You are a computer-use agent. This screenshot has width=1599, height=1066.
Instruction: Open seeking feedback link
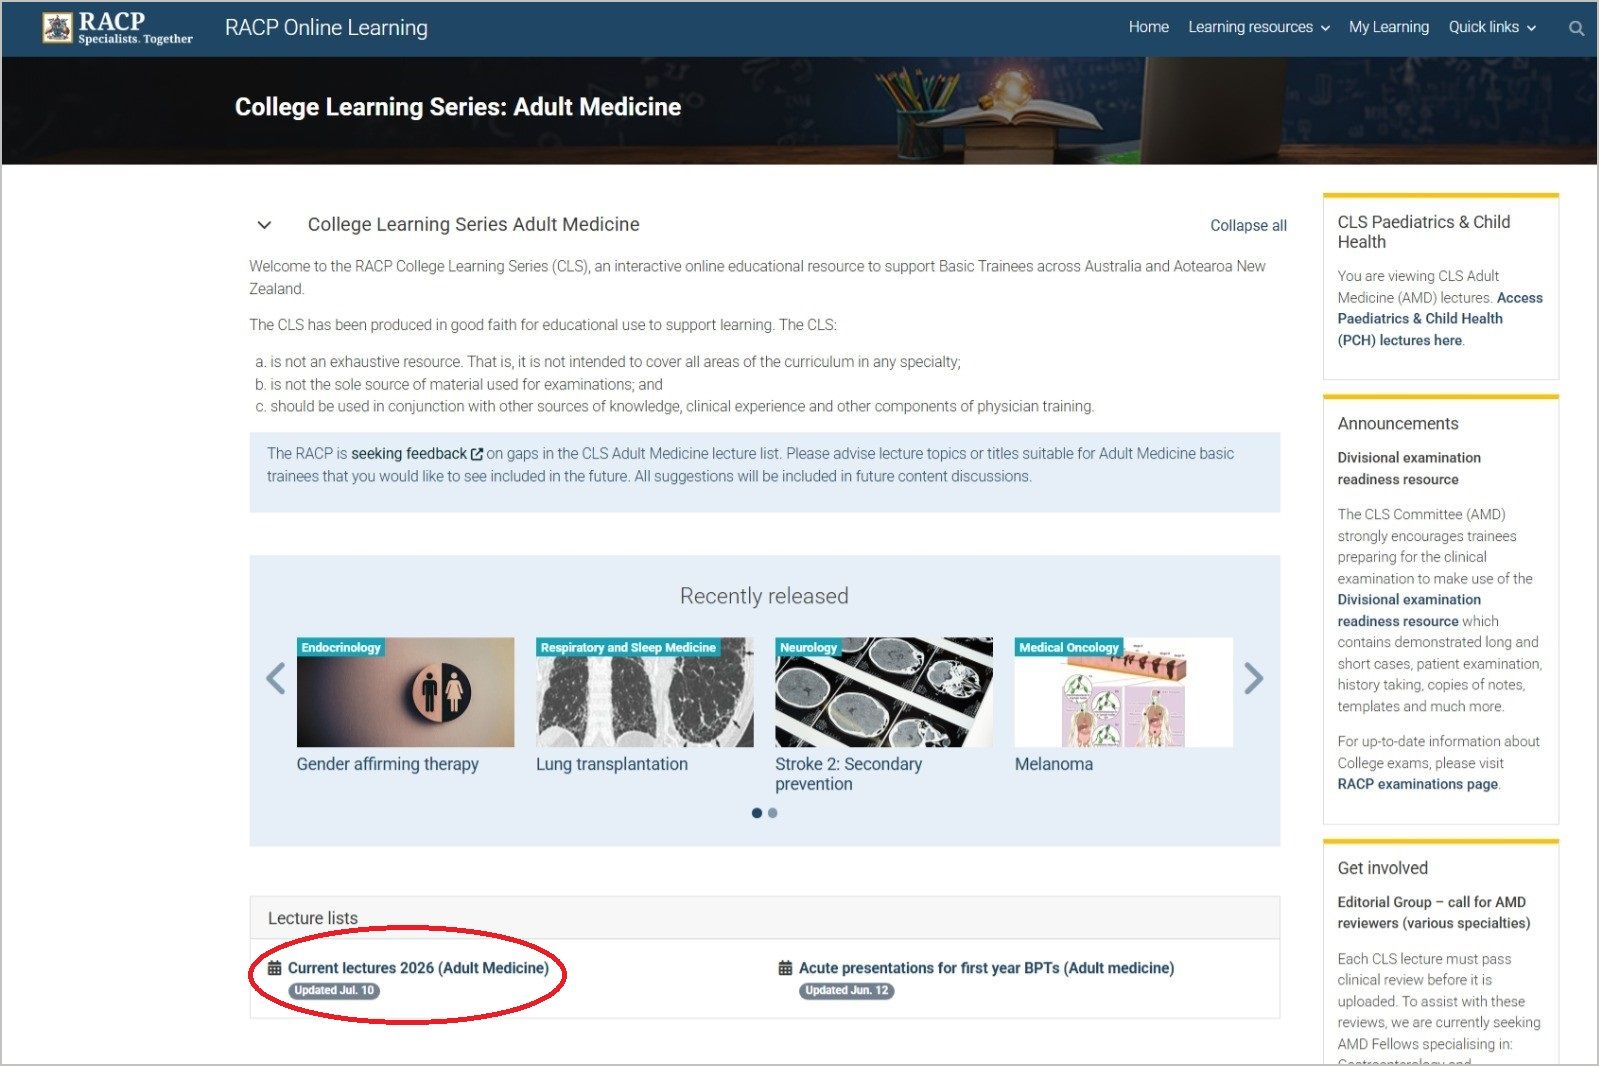tap(409, 454)
